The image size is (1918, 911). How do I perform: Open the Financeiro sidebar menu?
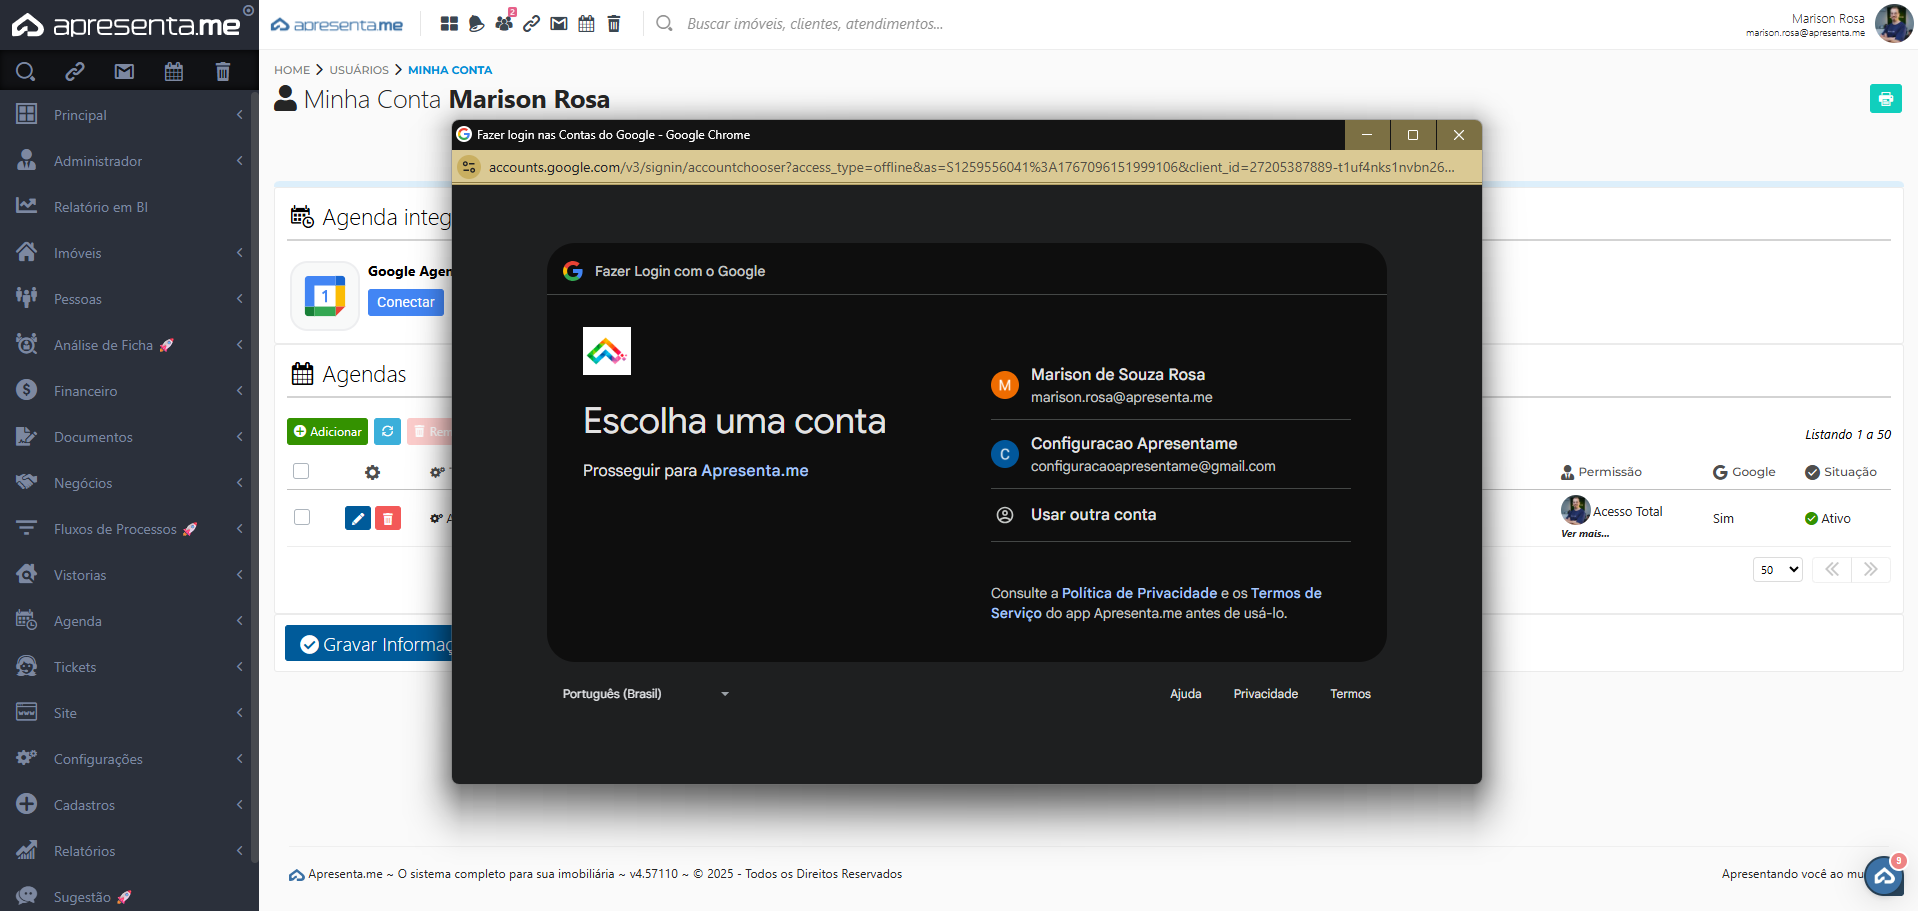[x=129, y=391]
